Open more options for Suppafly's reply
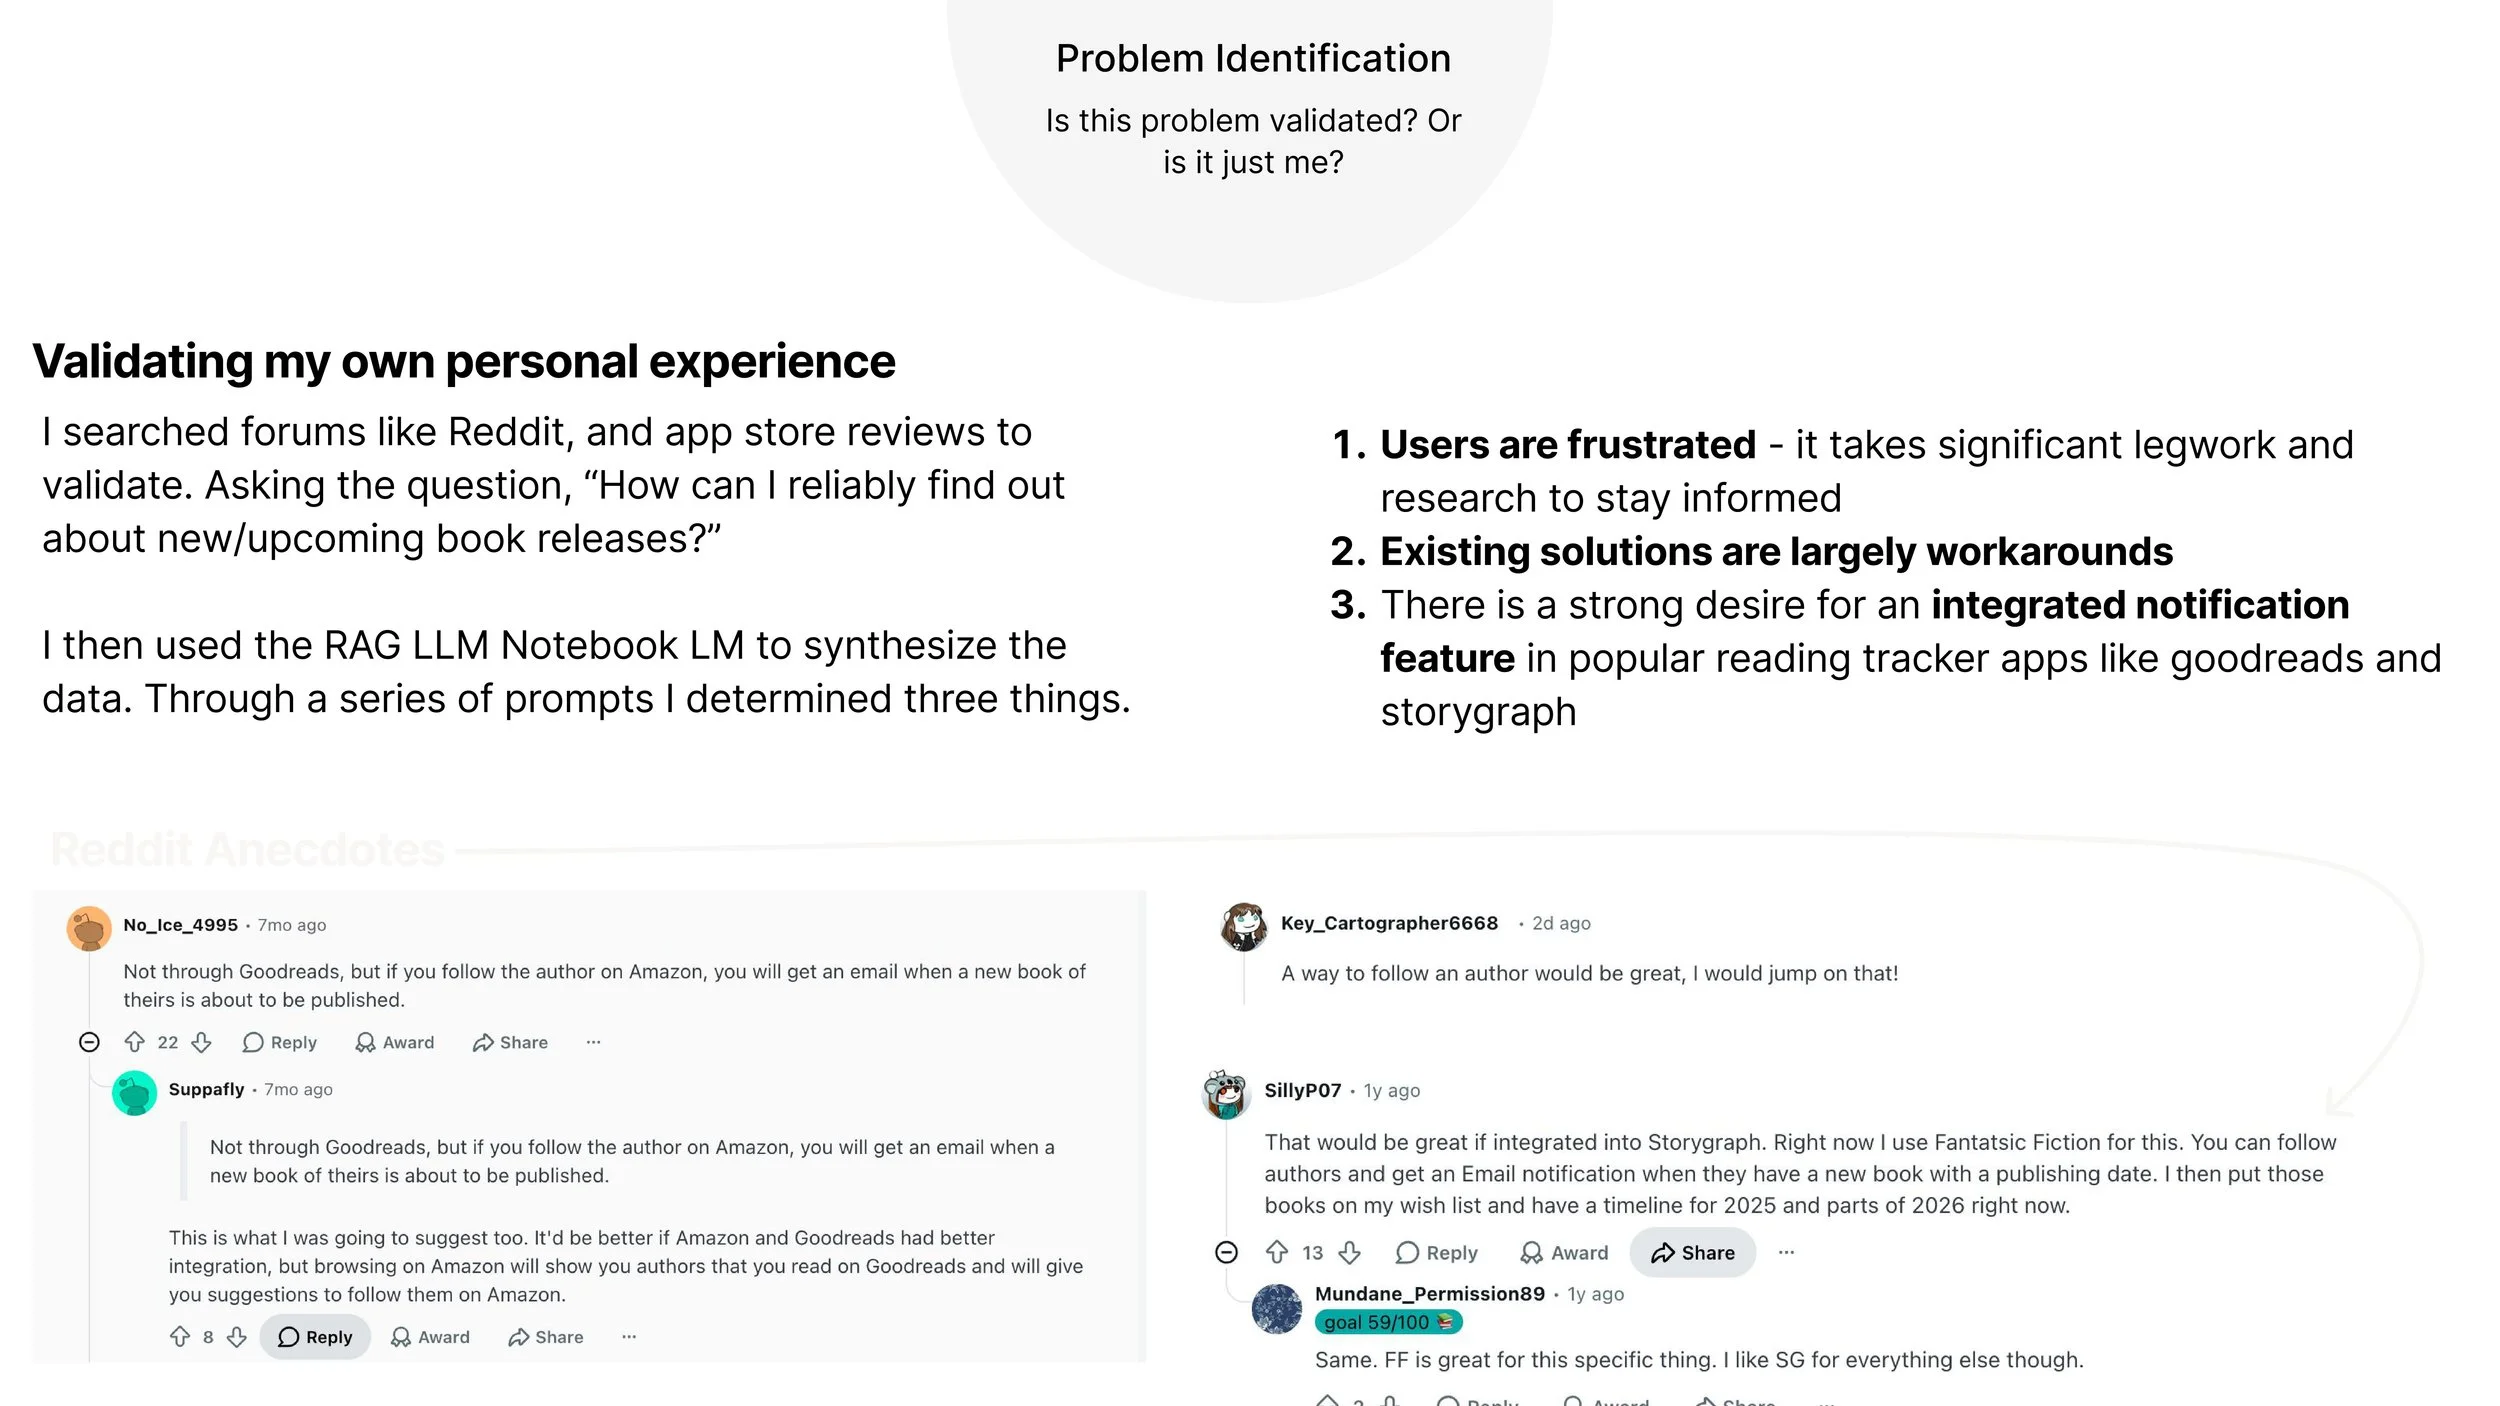2500x1406 pixels. [x=629, y=1337]
